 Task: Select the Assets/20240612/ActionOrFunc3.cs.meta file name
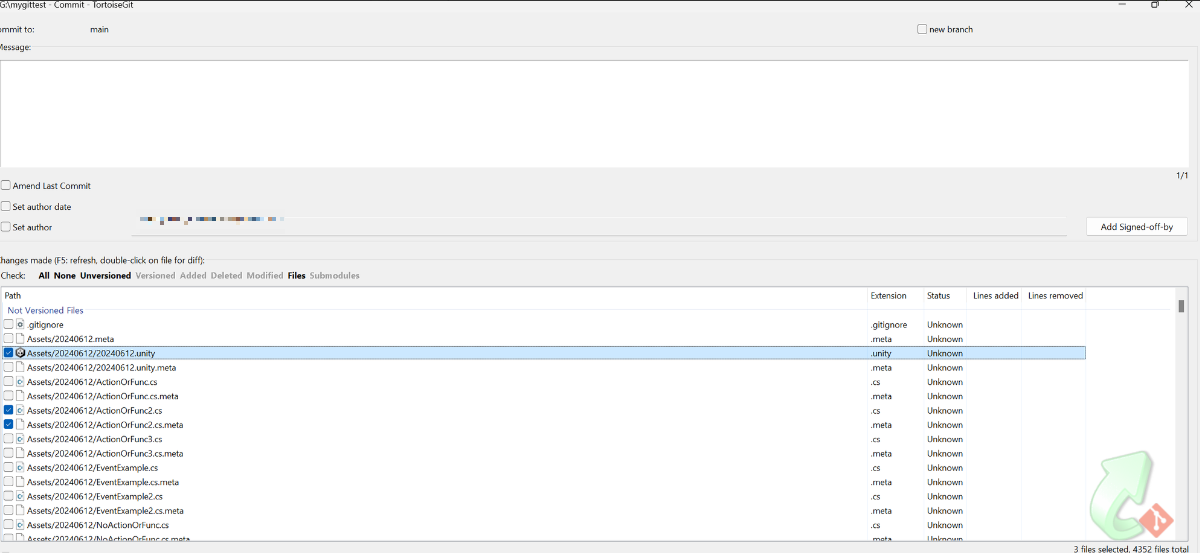click(x=105, y=454)
